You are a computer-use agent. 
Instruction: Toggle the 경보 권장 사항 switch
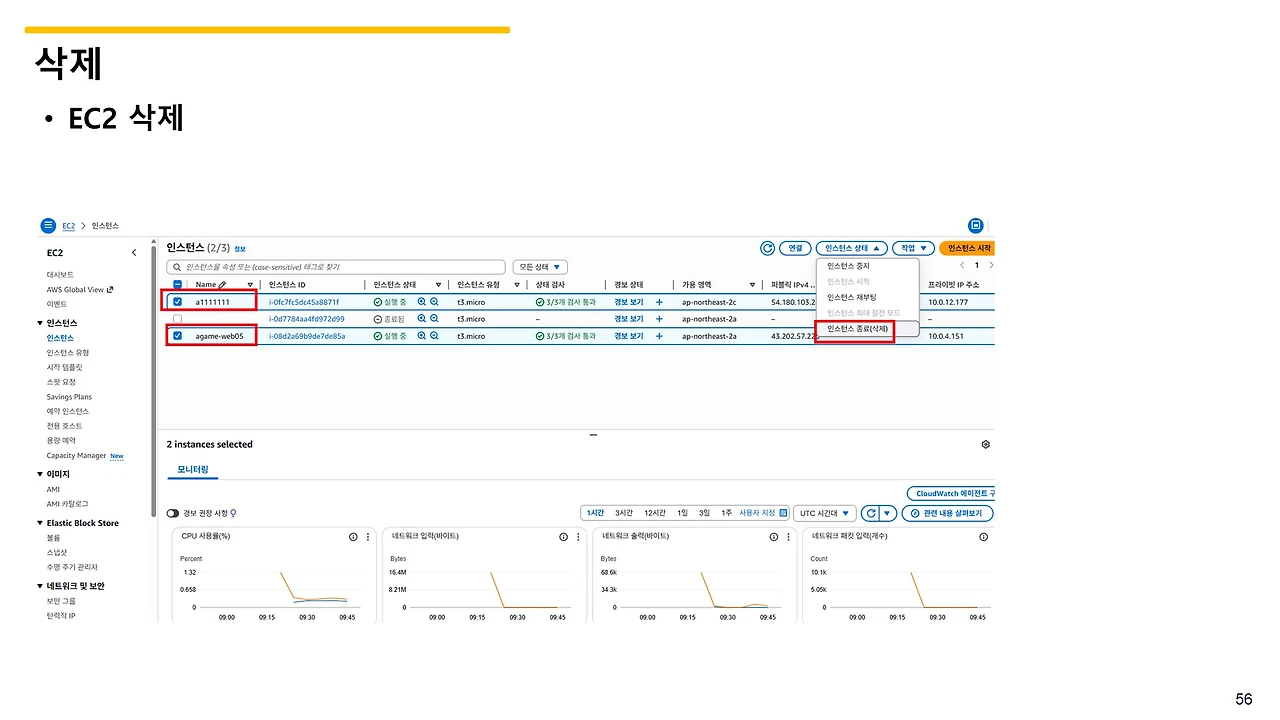(173, 514)
